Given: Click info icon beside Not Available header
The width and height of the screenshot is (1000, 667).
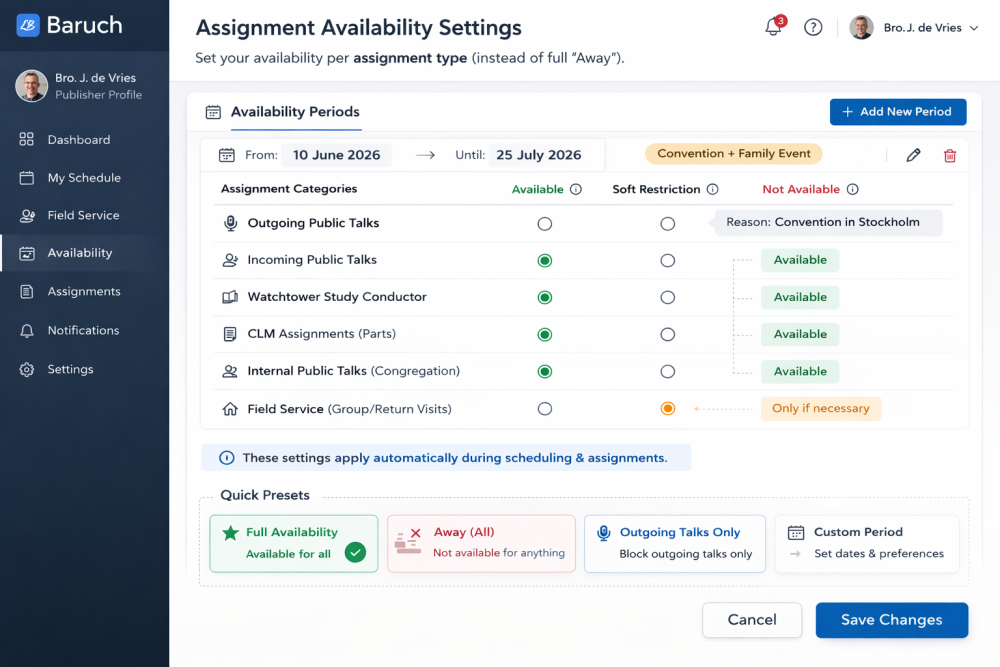Looking at the screenshot, I should (853, 190).
